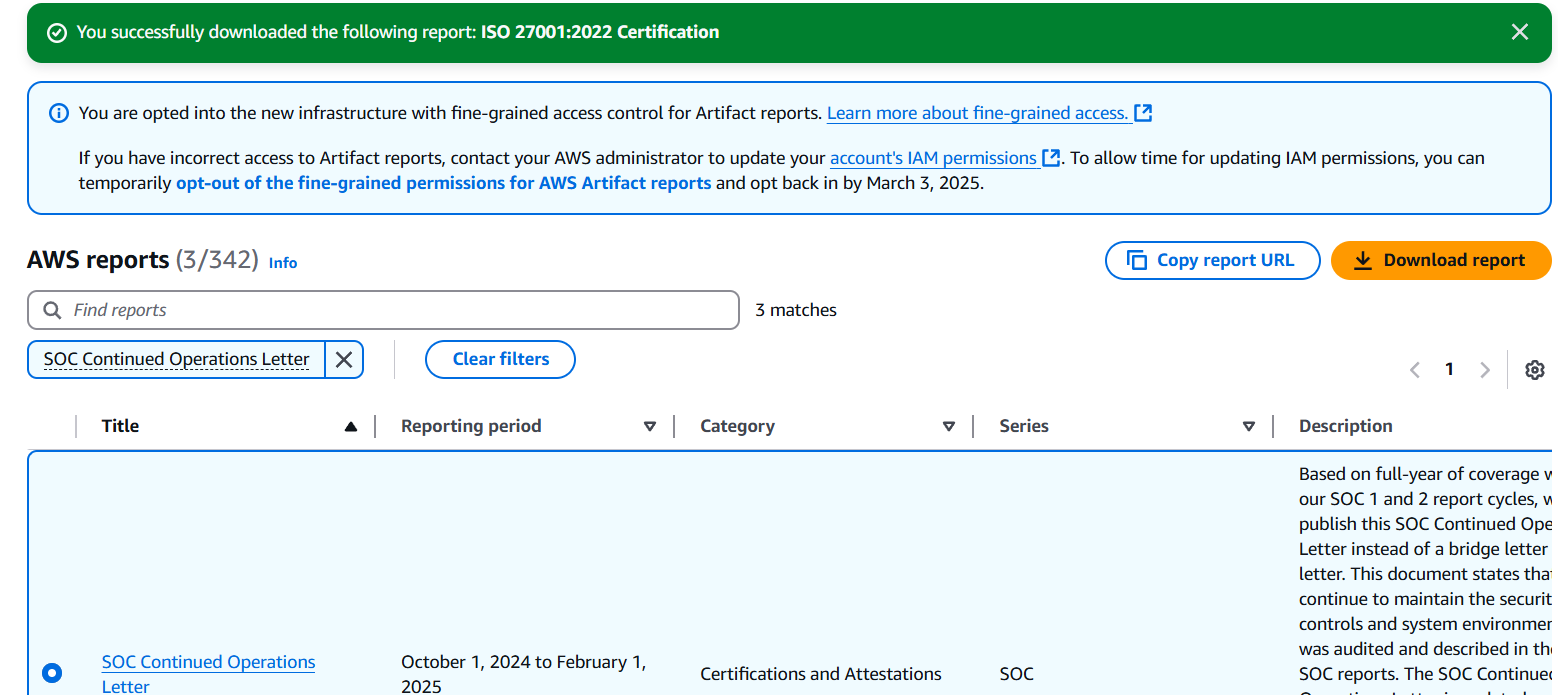Open Learn more about fine-grained access link

(977, 113)
